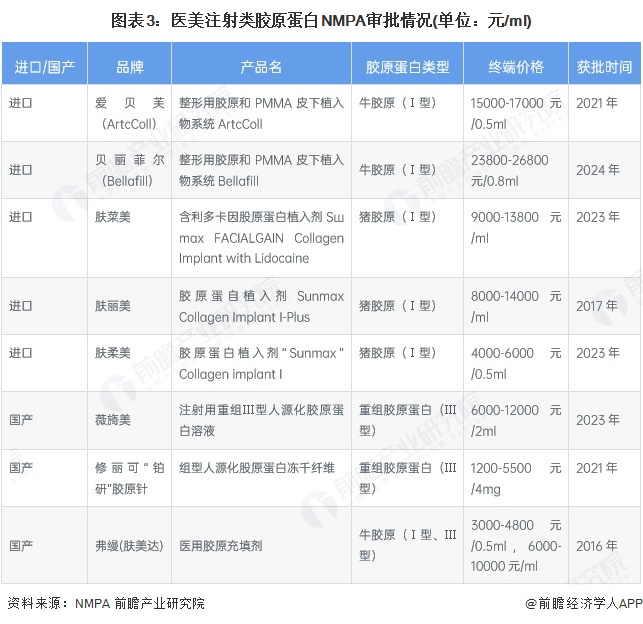Click source note '资料来源：NMPA 前瞻产业研究院'
The image size is (643, 624).
click(x=106, y=604)
